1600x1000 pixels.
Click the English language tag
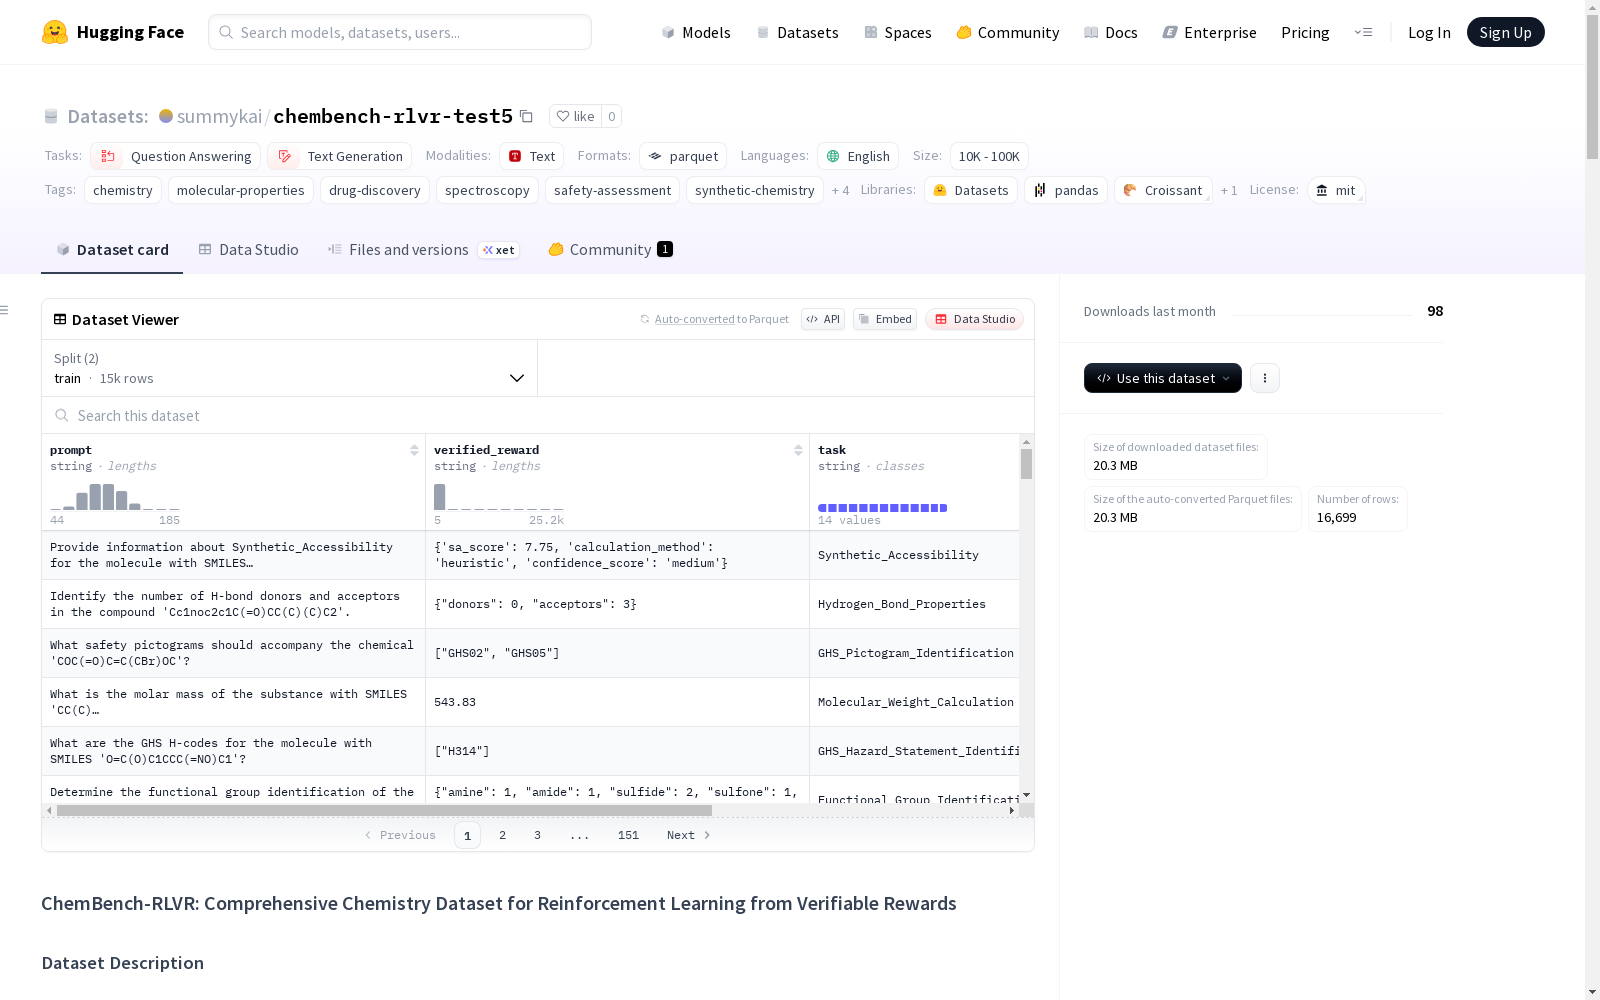[858, 156]
